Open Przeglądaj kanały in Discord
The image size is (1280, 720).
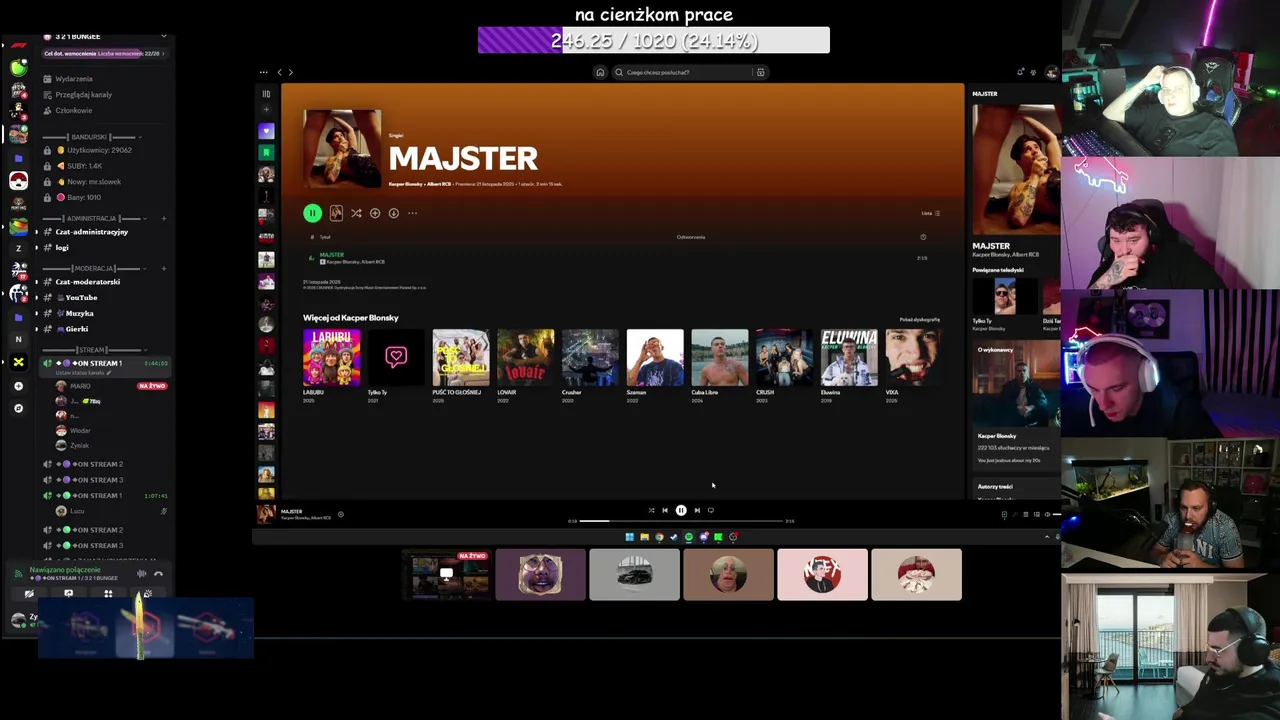pos(77,95)
